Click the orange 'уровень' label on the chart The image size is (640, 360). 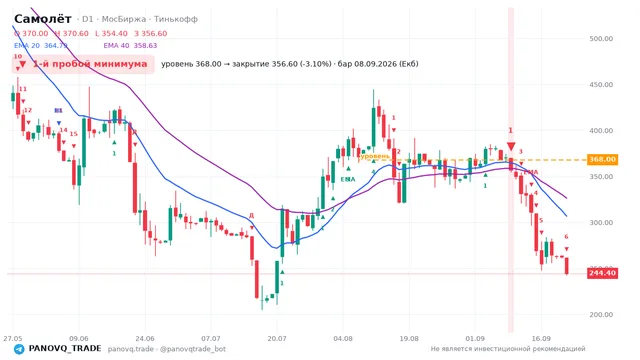[374, 156]
